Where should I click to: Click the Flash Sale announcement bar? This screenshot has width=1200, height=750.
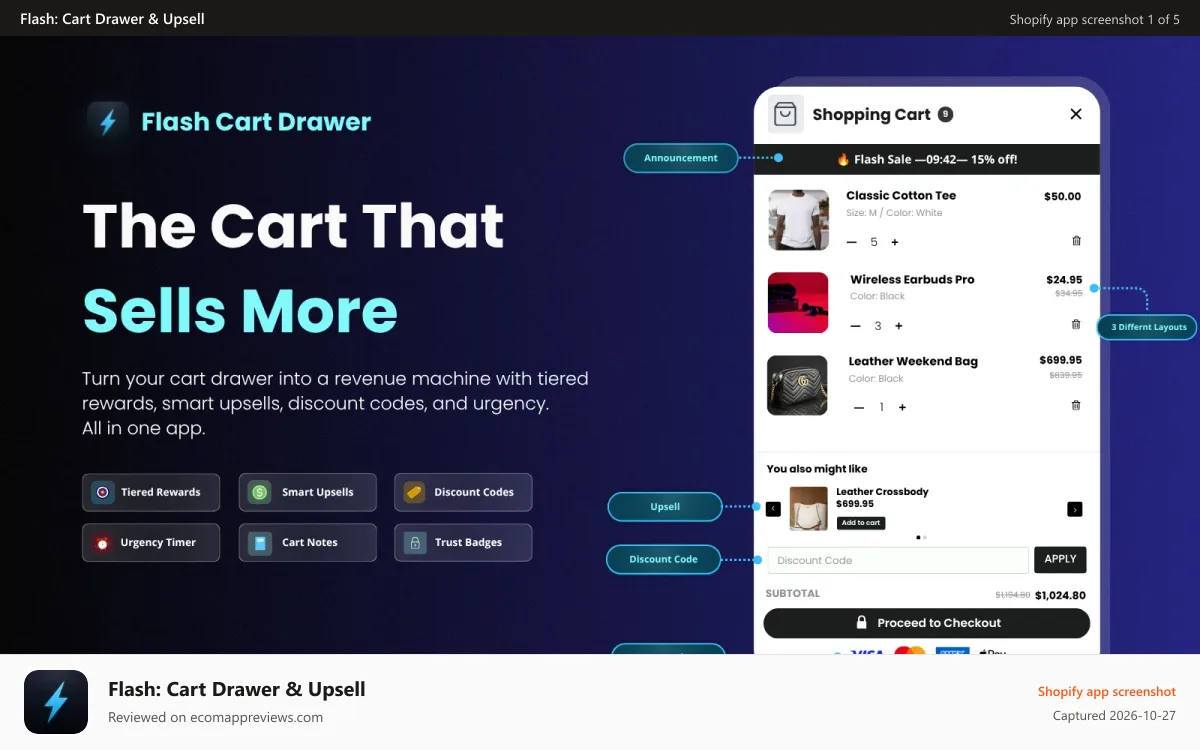click(926, 159)
